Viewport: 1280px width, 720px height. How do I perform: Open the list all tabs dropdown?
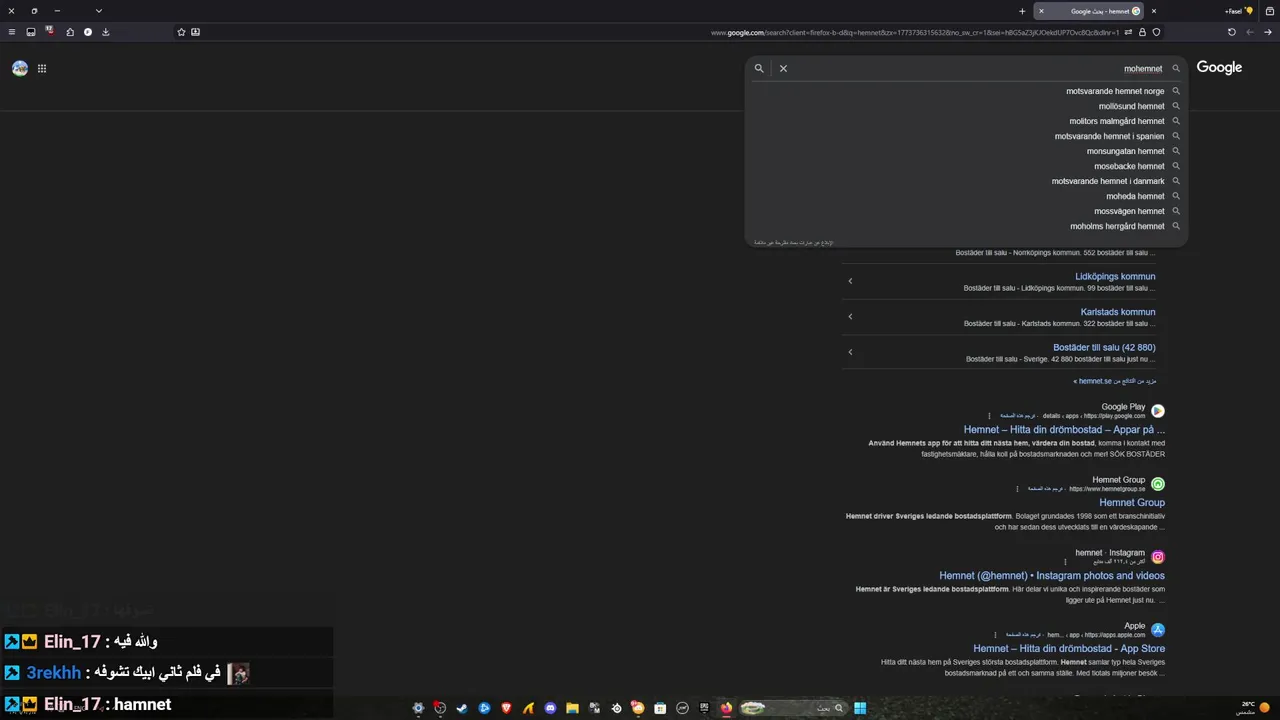tap(98, 11)
